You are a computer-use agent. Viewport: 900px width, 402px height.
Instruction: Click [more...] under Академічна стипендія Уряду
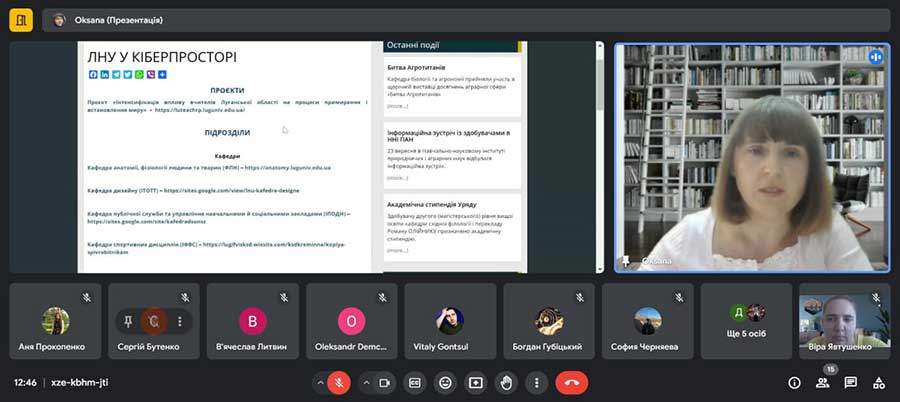tap(397, 250)
